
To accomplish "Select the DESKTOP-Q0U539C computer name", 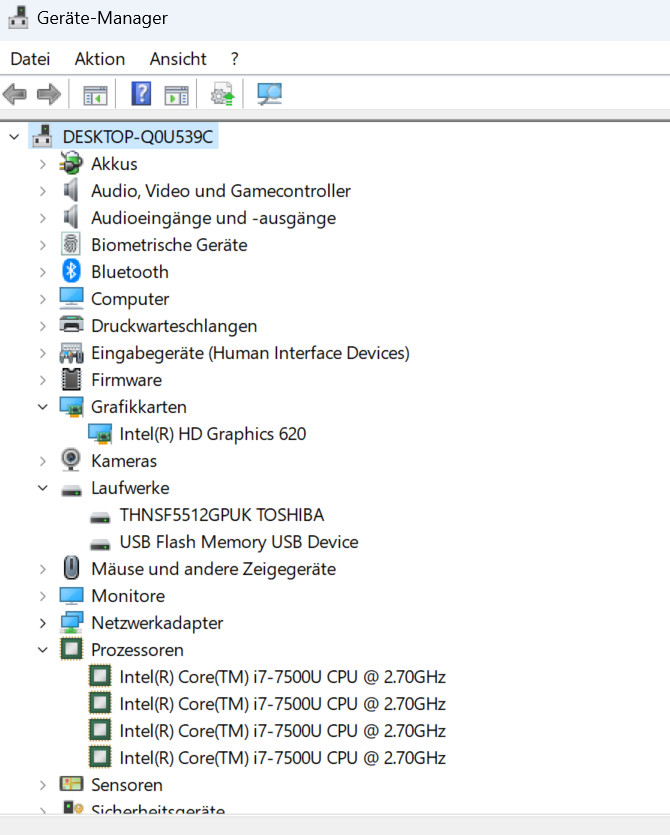I will point(137,137).
